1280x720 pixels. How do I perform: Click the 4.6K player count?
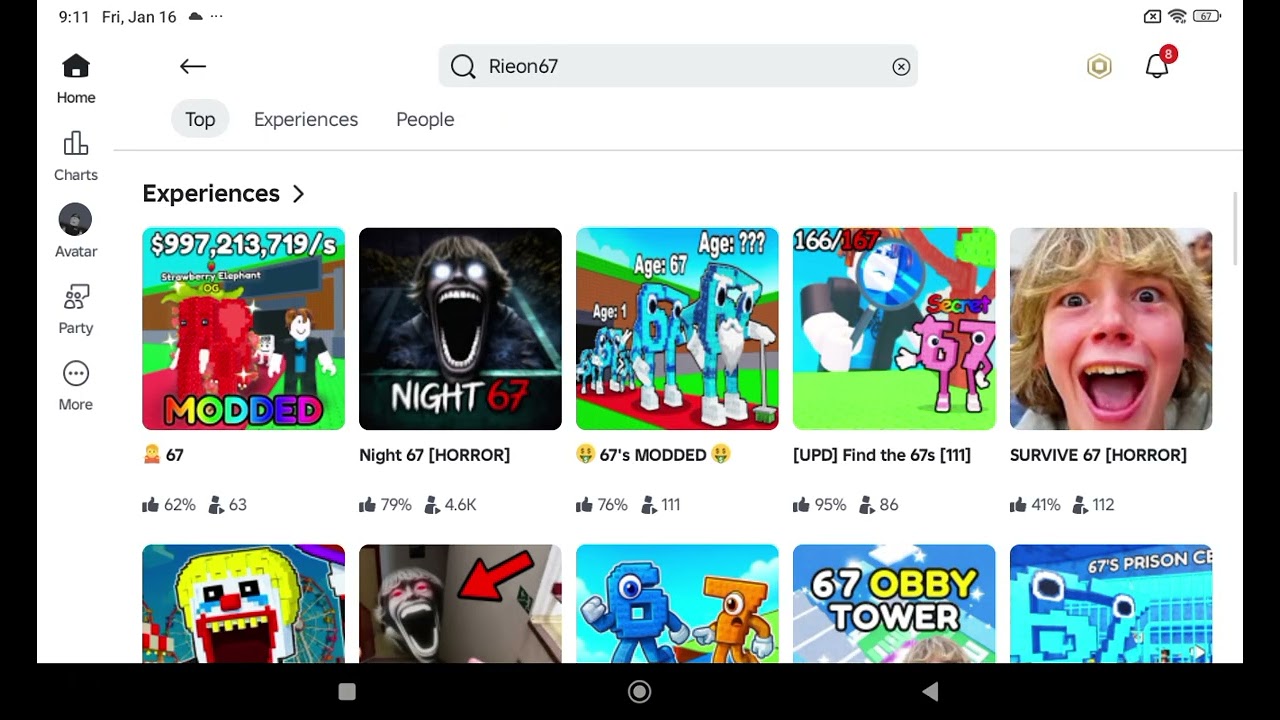click(x=450, y=505)
